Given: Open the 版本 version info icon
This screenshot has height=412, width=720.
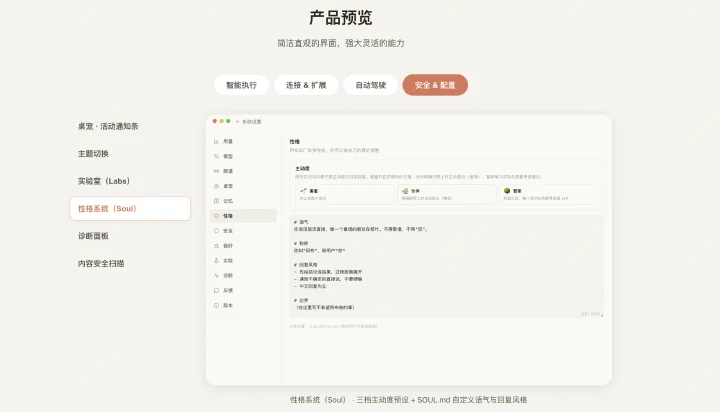Looking at the screenshot, I should (x=216, y=305).
